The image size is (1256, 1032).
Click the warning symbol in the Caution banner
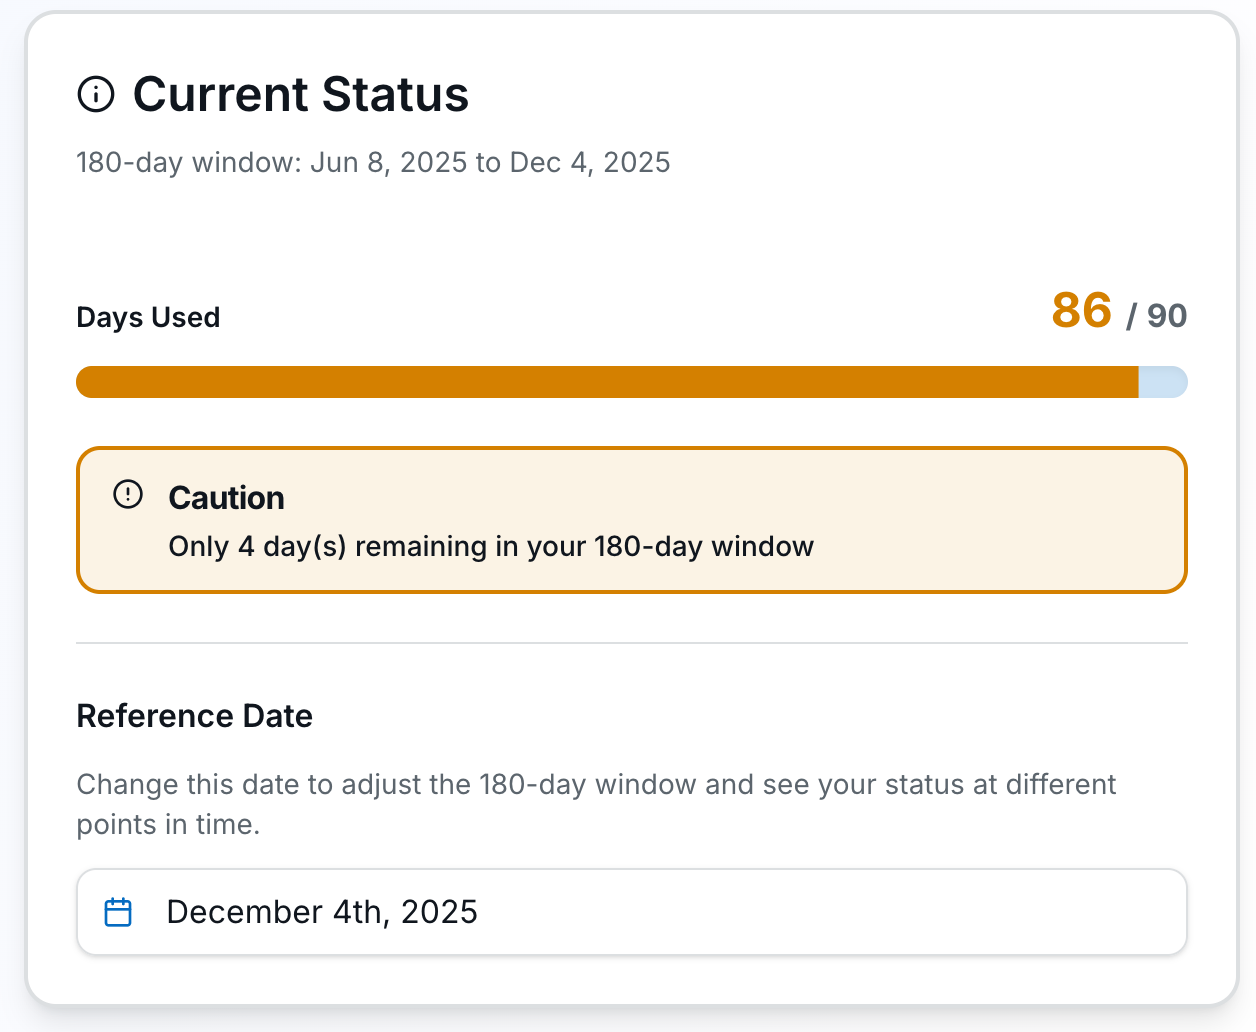(x=128, y=493)
